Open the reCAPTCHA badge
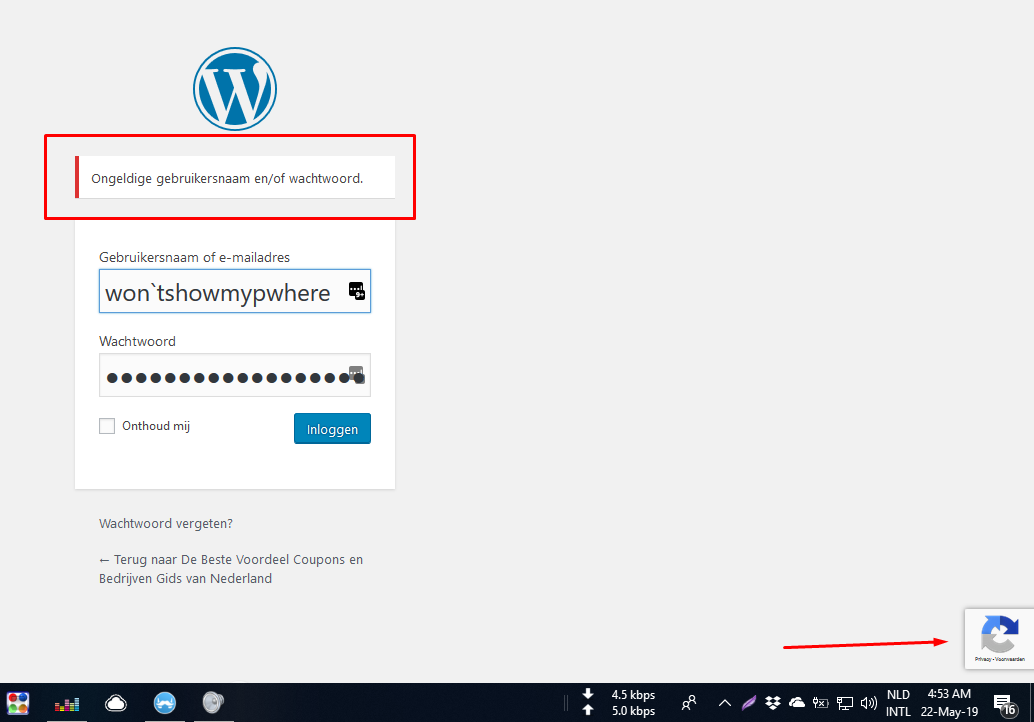Screen dimensions: 1034x722 pyautogui.click(x=999, y=639)
